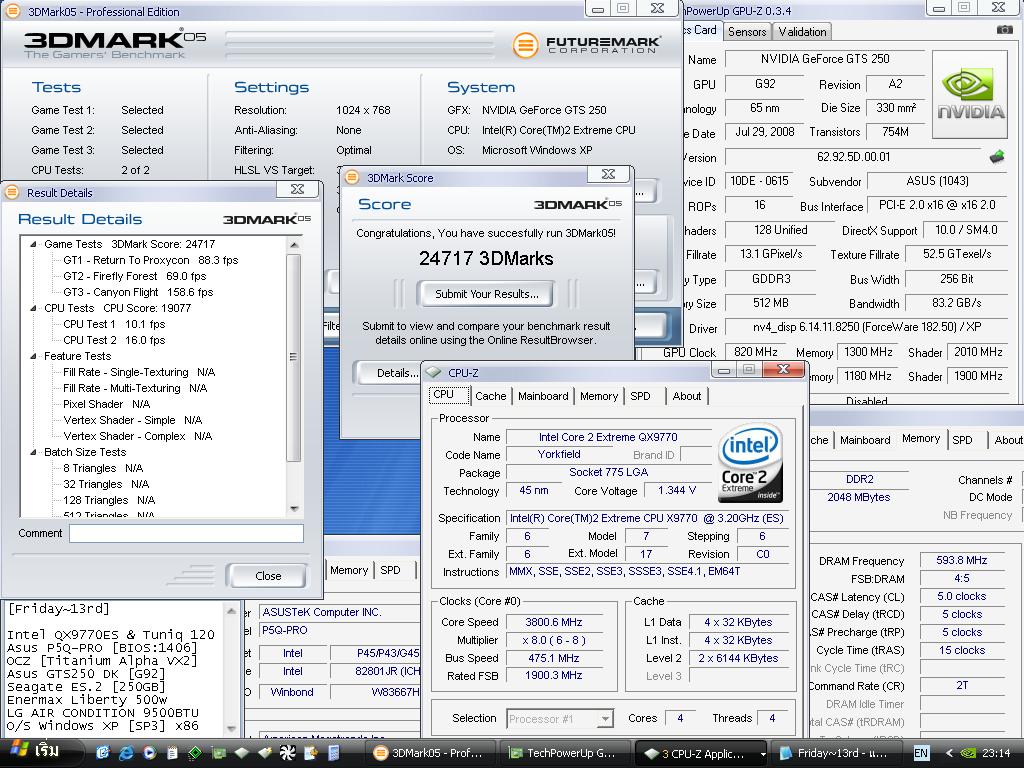The image size is (1024, 768).
Task: Click Core Speed value 3800.6 MHz
Action: (554, 622)
